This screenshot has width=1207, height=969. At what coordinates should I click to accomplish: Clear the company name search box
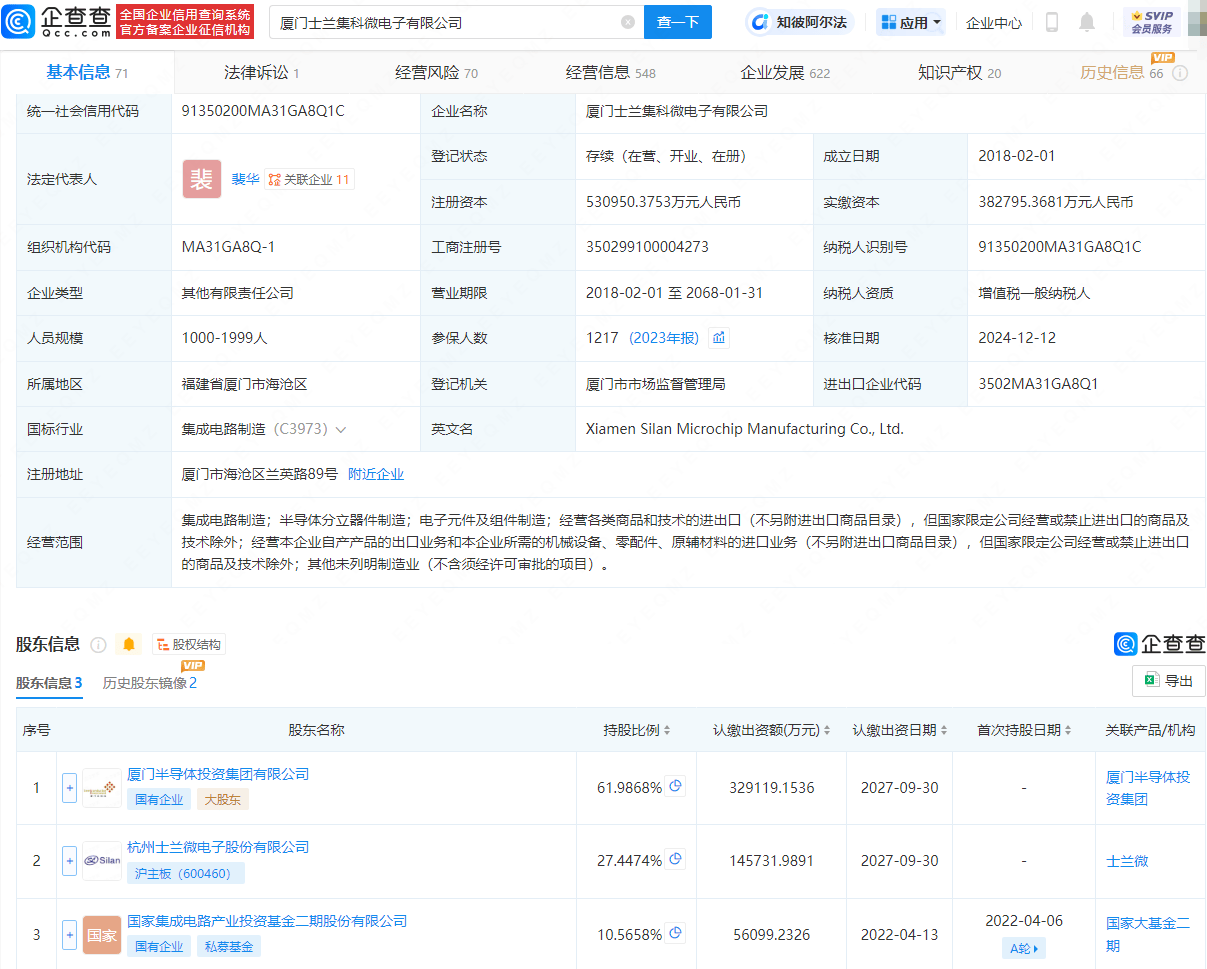pyautogui.click(x=628, y=22)
